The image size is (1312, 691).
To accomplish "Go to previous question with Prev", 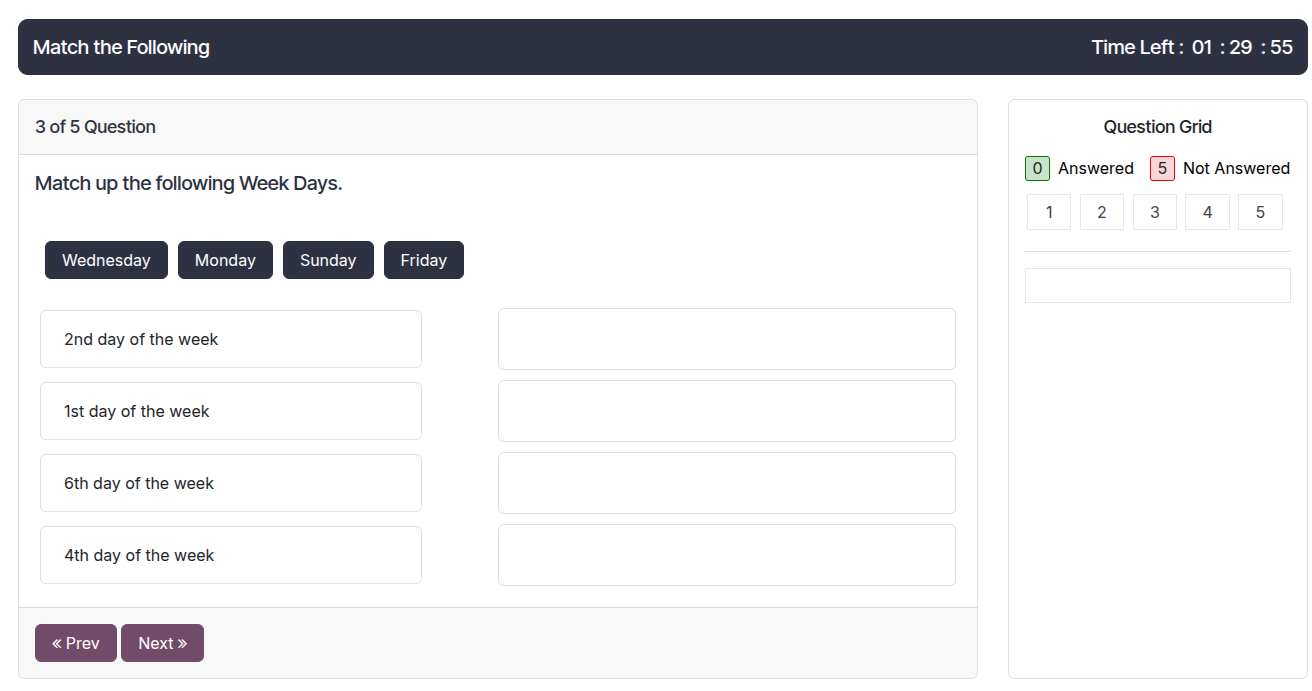I will [76, 643].
